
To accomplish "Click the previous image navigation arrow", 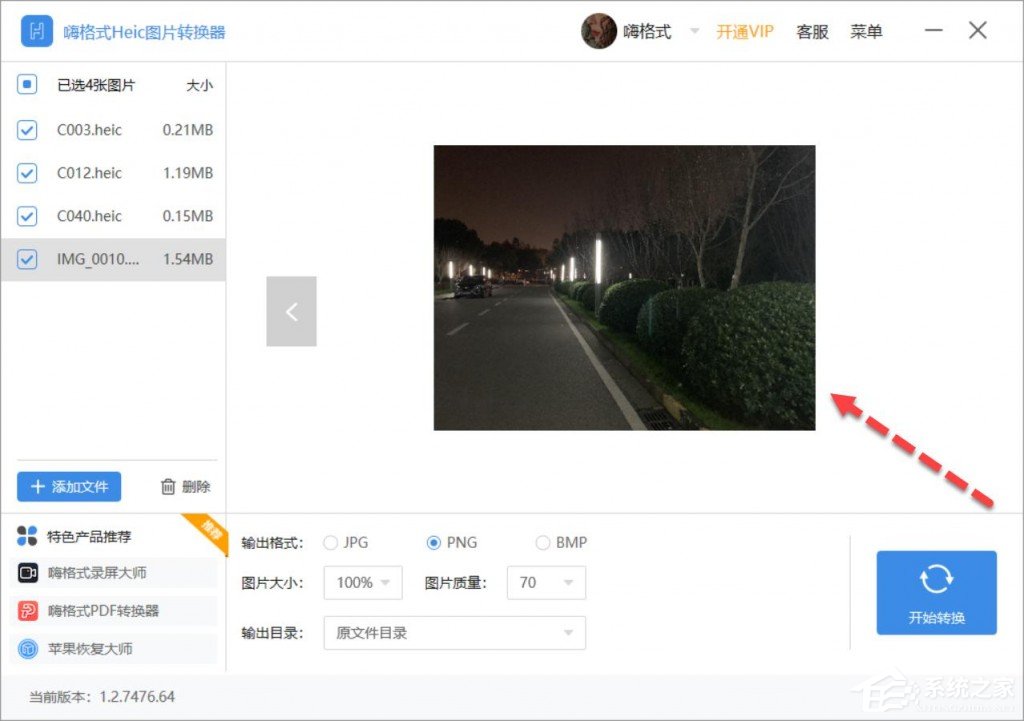I will (x=291, y=311).
